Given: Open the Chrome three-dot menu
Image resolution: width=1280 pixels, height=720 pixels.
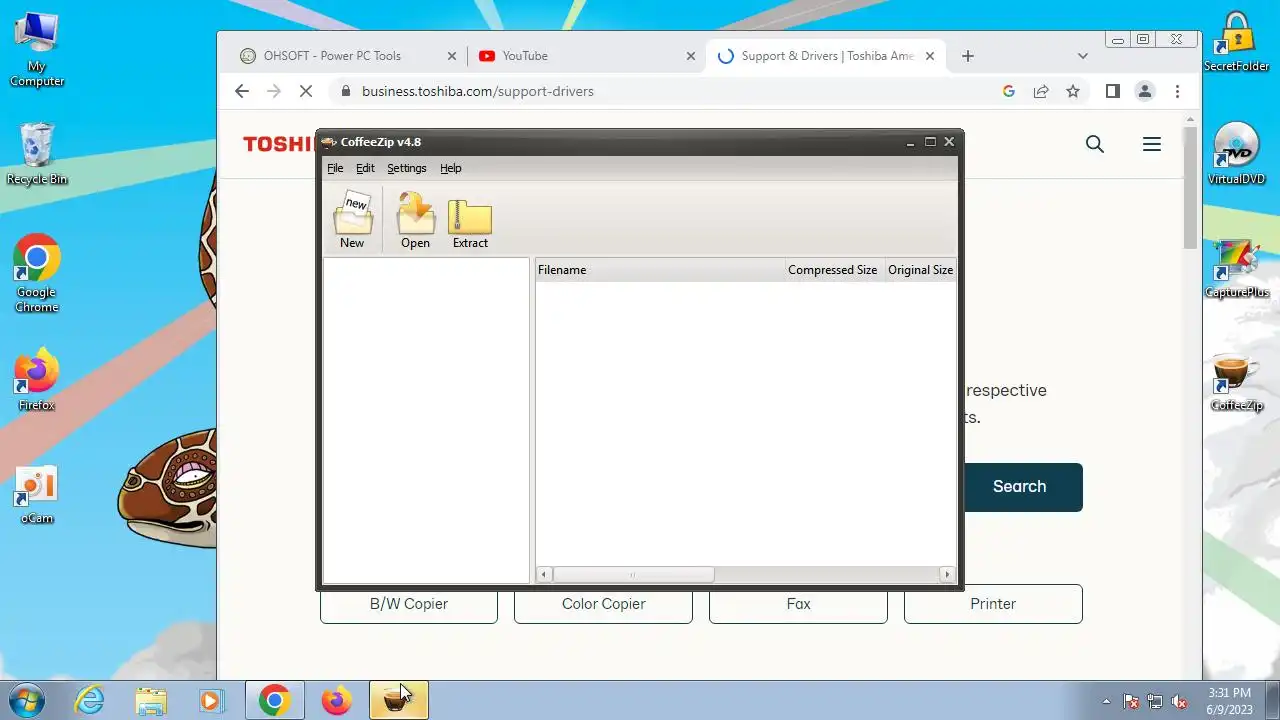Looking at the screenshot, I should 1177,91.
